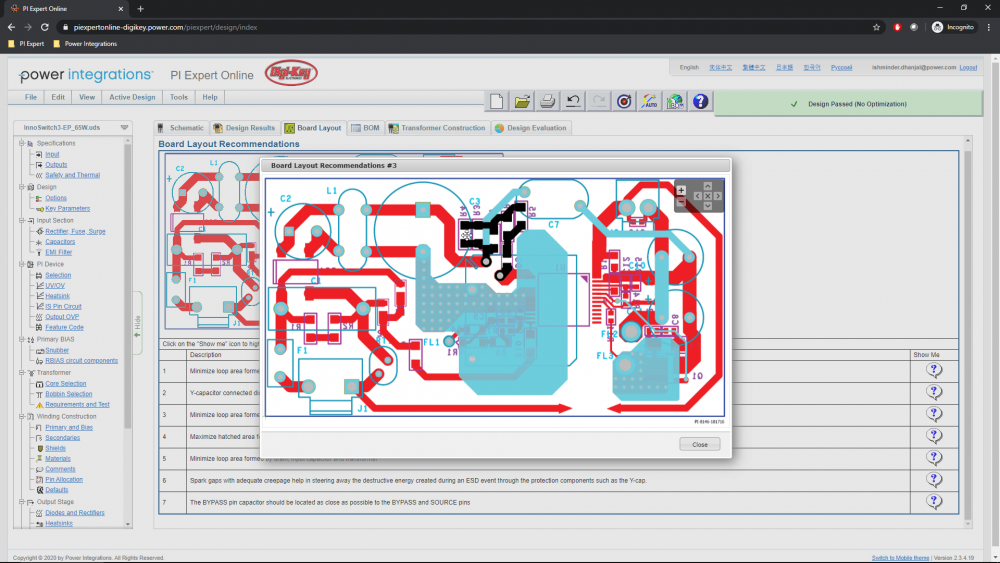Click the main content vertical scrollbar

[967, 332]
